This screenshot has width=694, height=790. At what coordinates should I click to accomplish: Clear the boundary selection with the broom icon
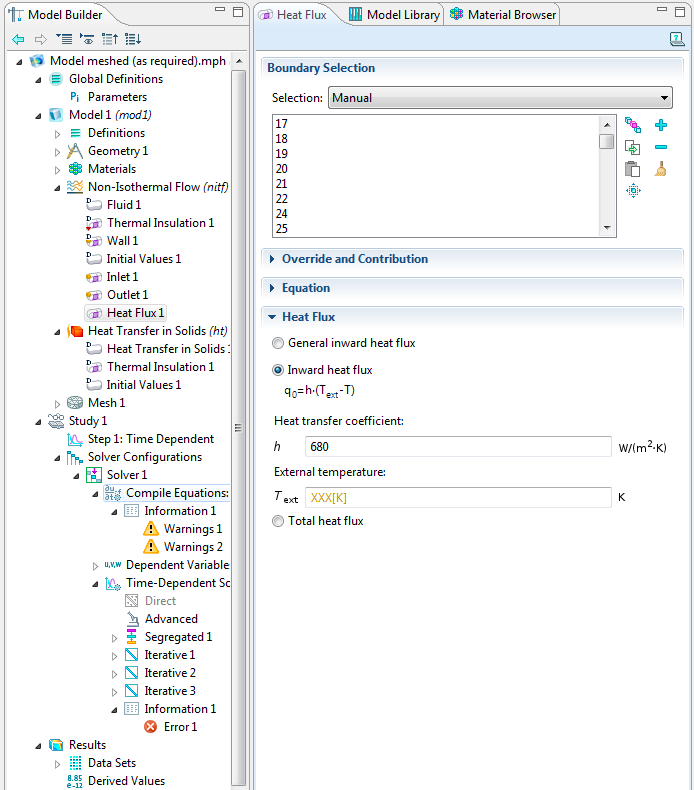pyautogui.click(x=660, y=169)
